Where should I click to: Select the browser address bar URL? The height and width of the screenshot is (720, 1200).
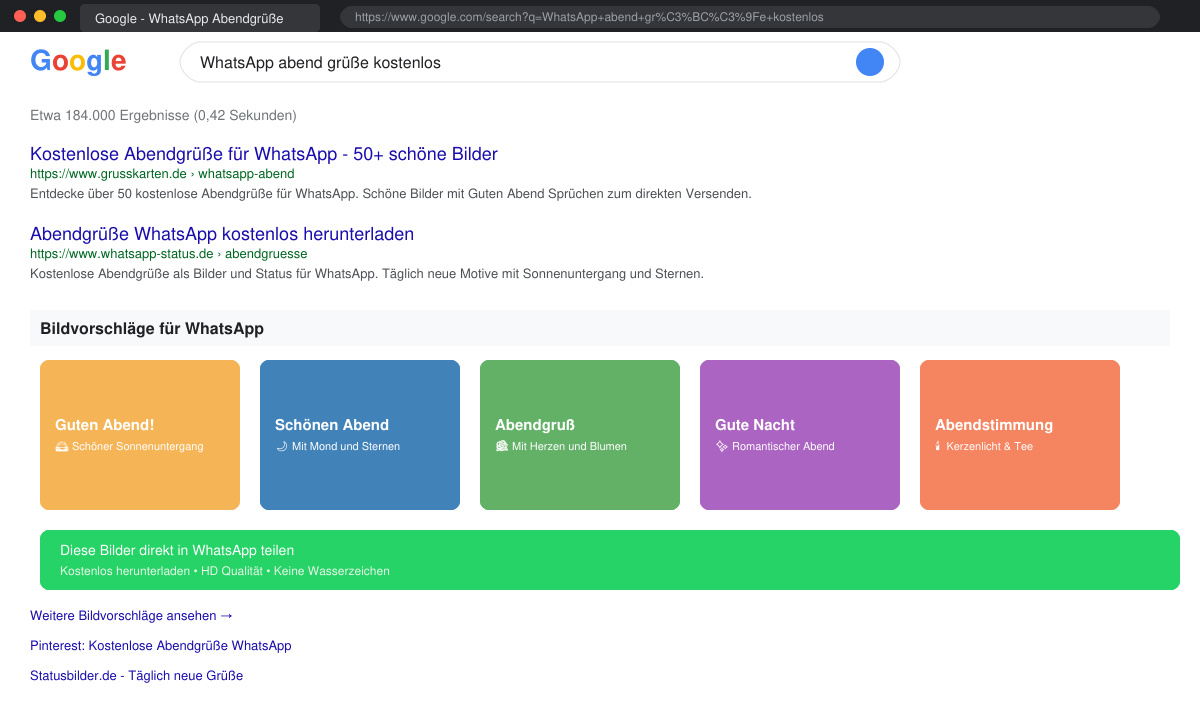click(750, 17)
